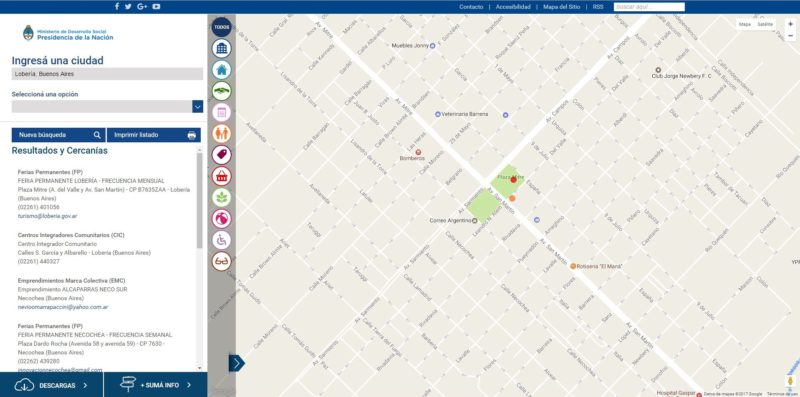Open Mapa del Sitio in the top menu
This screenshot has width=800, height=397.
click(x=561, y=7)
